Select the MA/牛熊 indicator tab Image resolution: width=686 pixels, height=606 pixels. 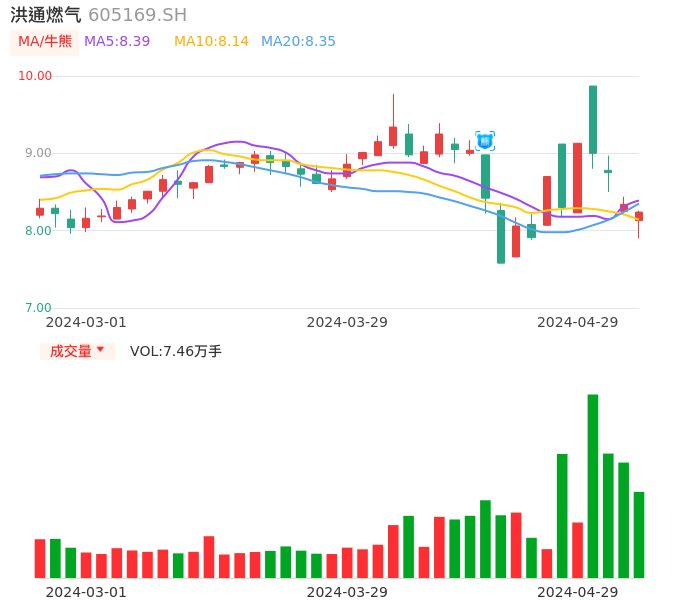click(x=45, y=42)
